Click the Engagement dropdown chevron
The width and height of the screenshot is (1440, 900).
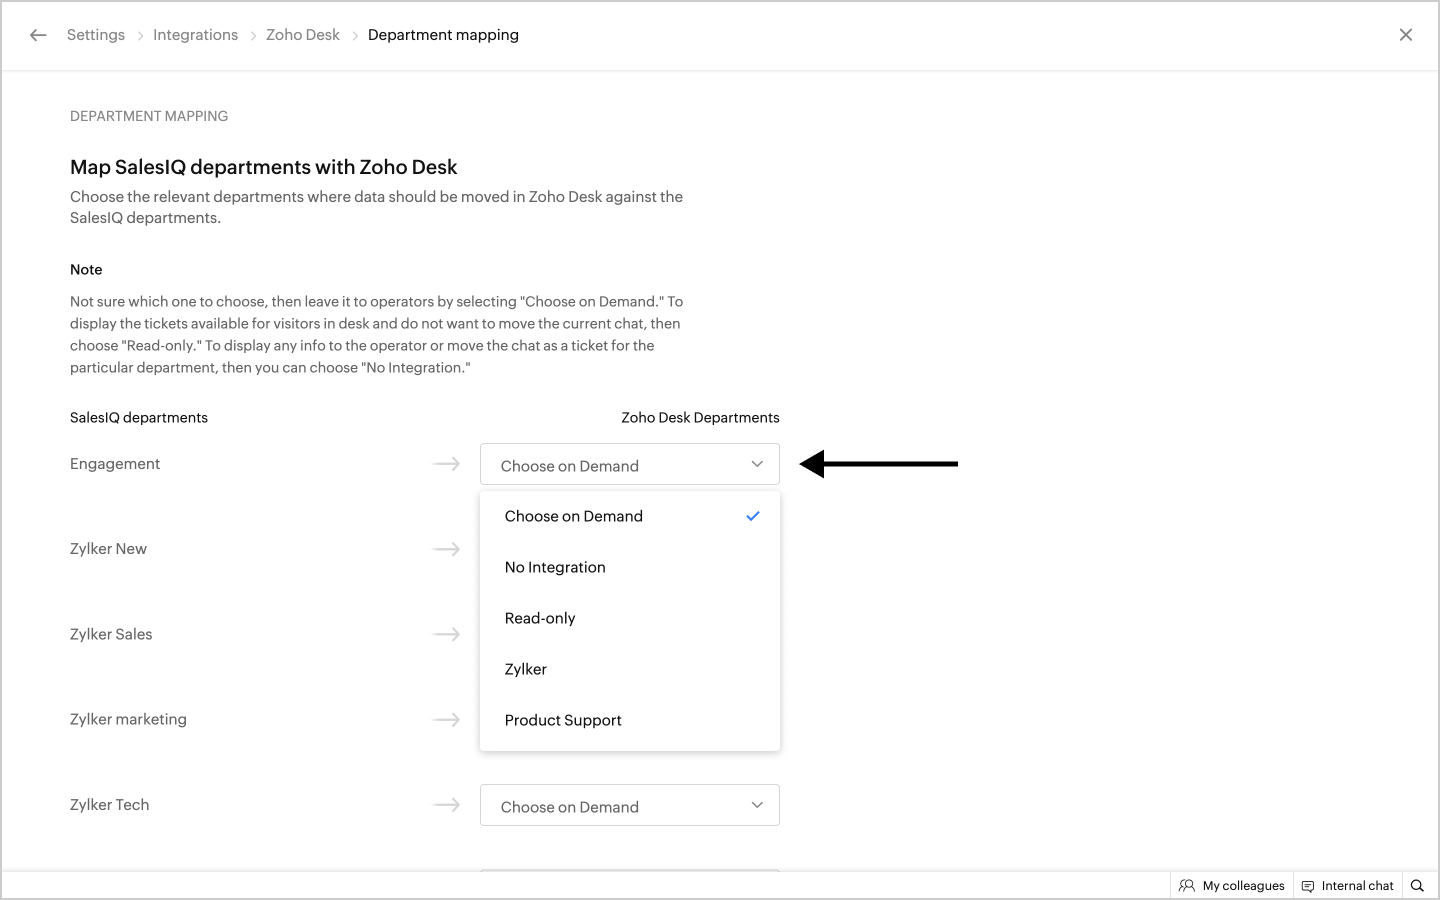[x=757, y=465]
